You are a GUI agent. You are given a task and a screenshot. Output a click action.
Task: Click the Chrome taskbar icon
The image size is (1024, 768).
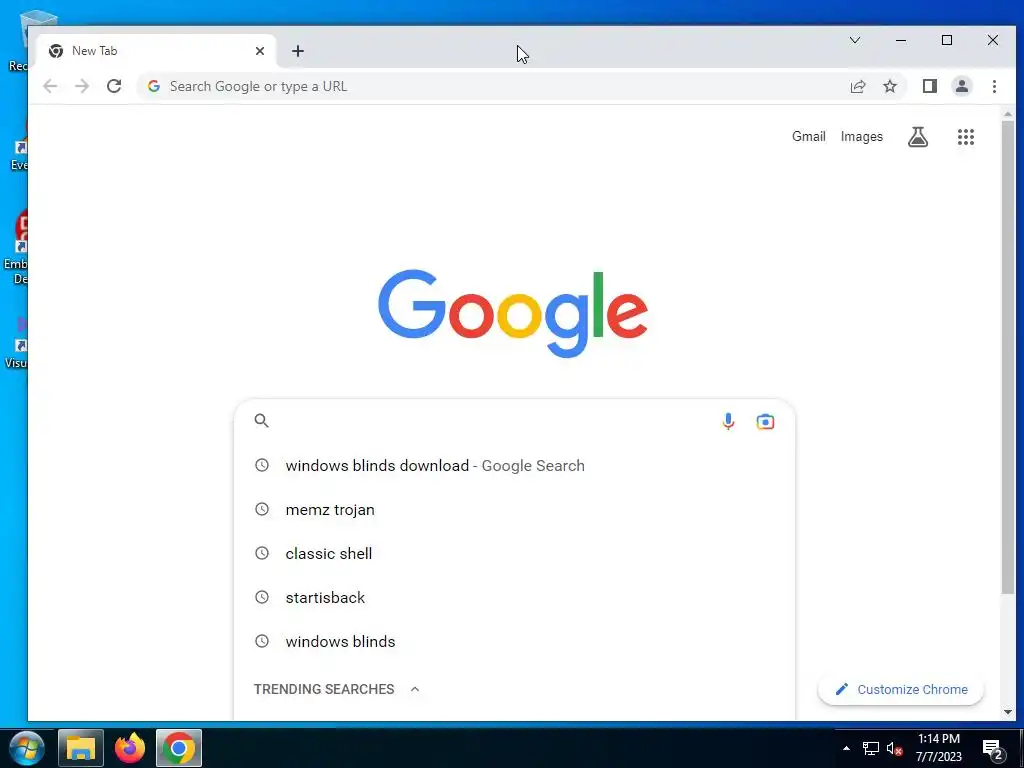[179, 748]
